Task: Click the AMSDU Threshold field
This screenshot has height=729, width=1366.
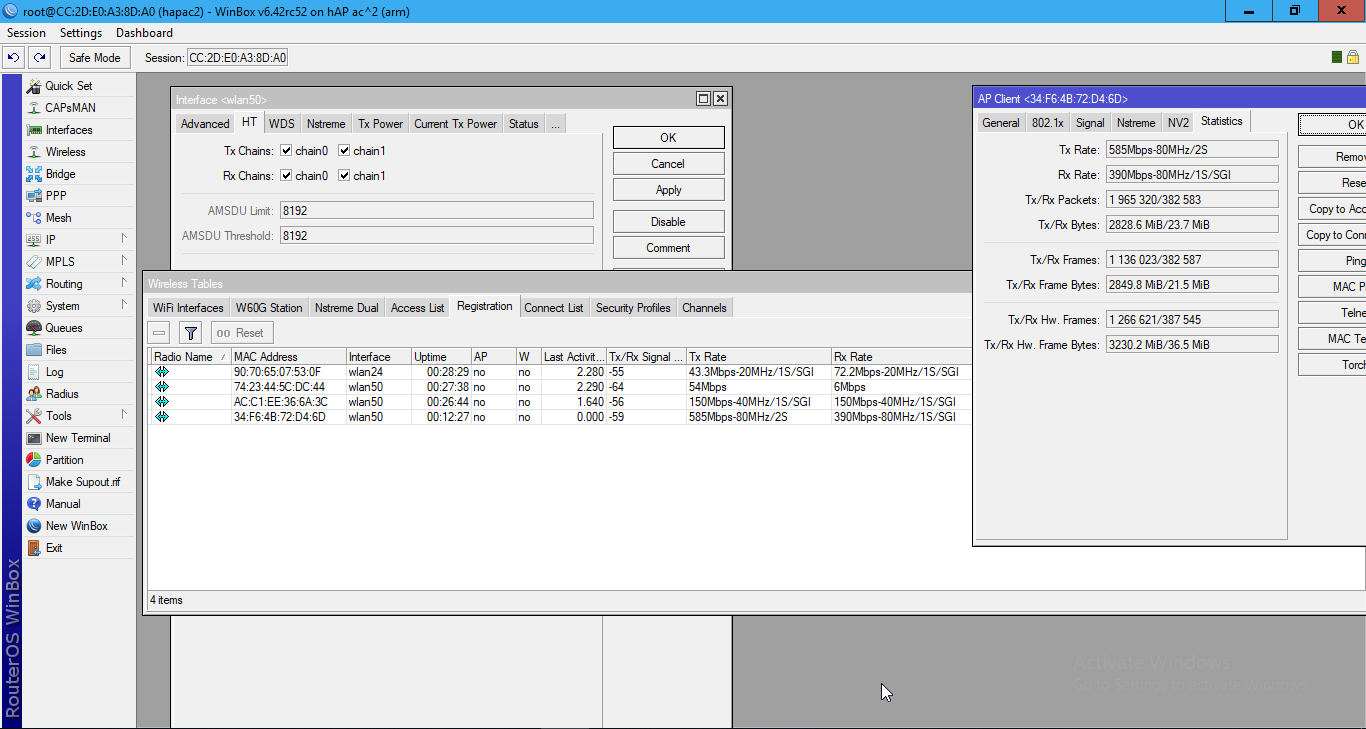Action: (x=436, y=236)
